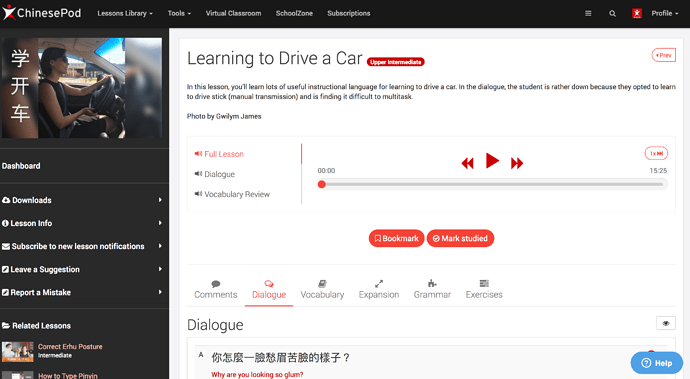
Task: Open the How to Type Pinyin lesson
Action: click(x=68, y=375)
